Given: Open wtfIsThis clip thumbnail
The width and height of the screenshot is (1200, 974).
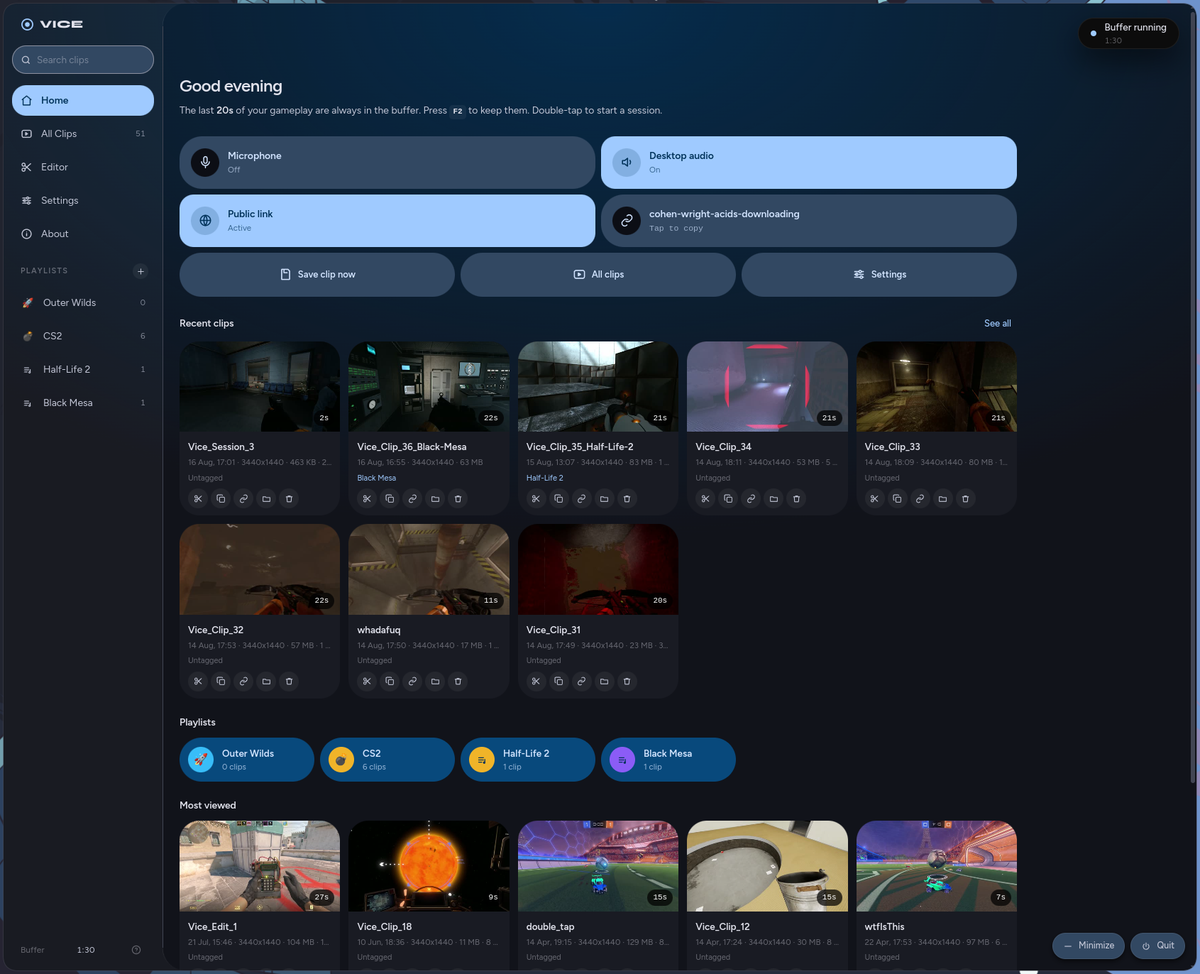Looking at the screenshot, I should [x=937, y=866].
